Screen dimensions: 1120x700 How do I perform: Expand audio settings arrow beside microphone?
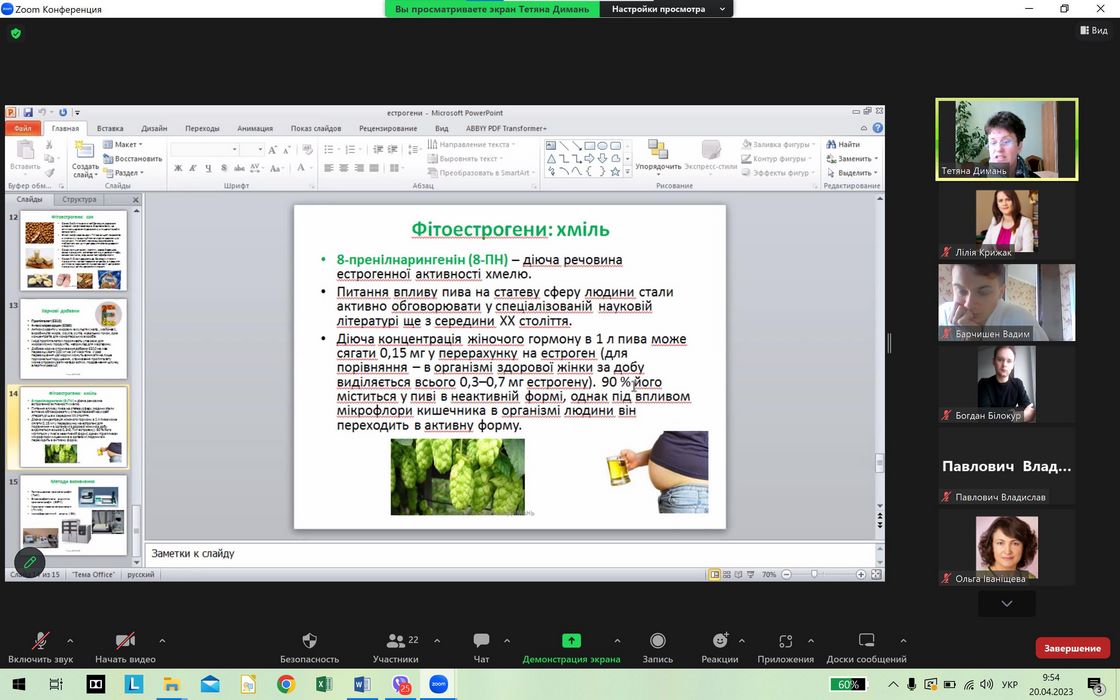tap(70, 640)
